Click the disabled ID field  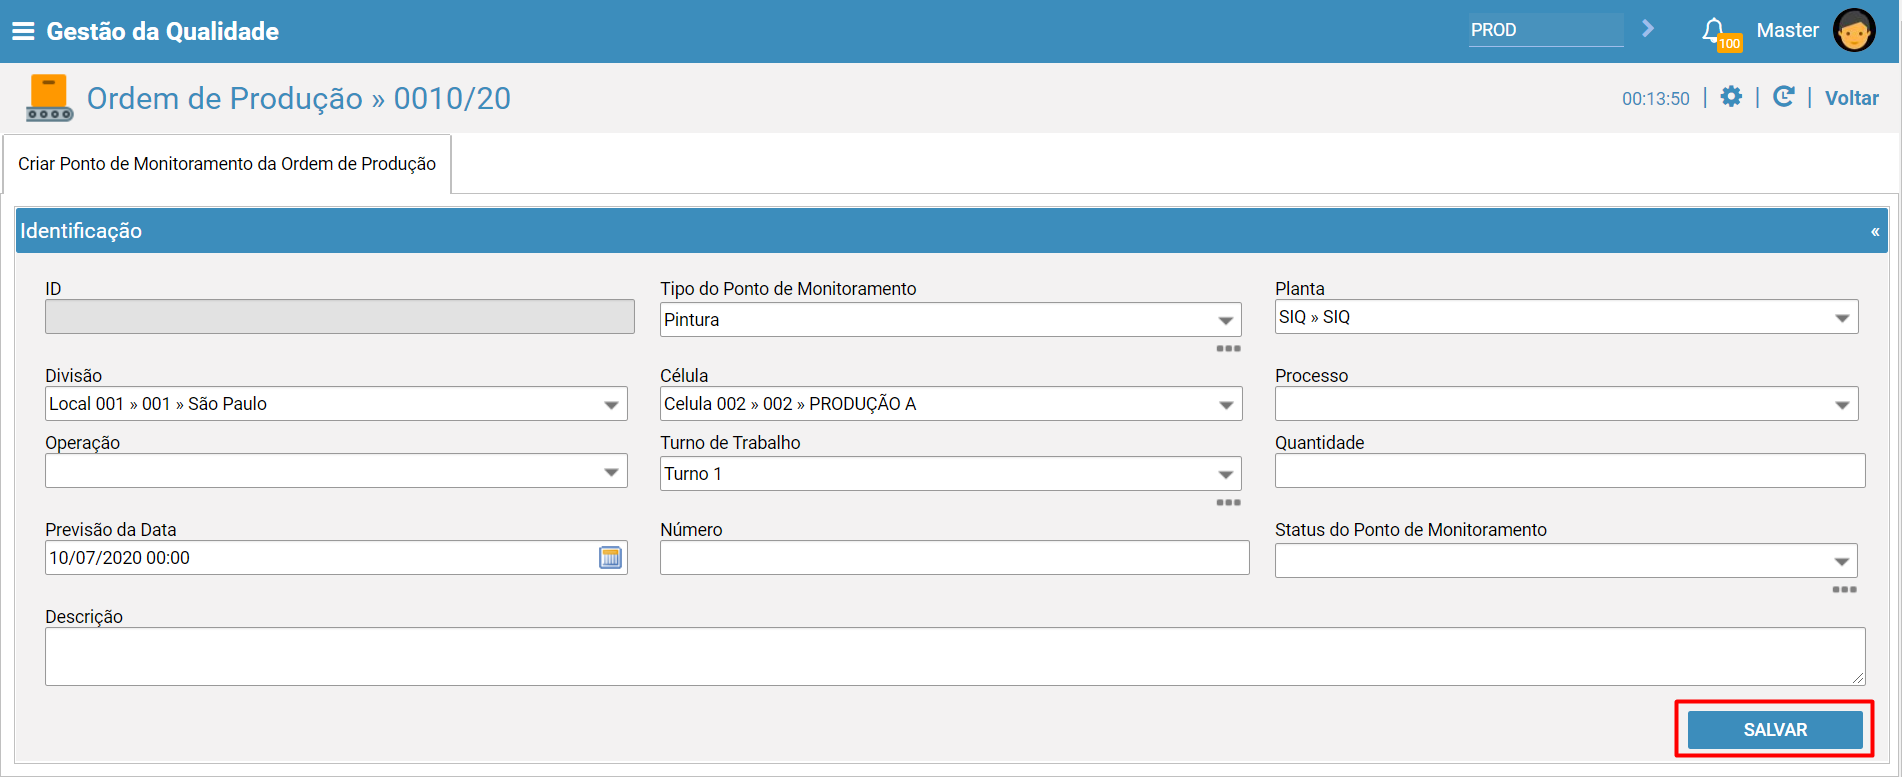[340, 317]
